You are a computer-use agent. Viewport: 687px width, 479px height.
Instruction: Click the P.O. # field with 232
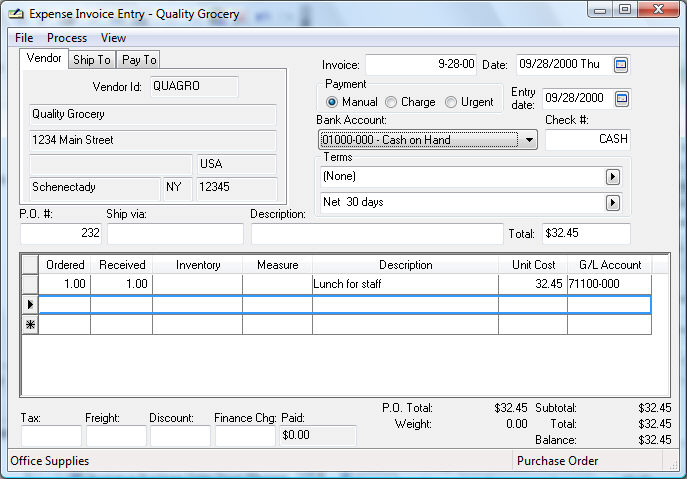click(61, 233)
